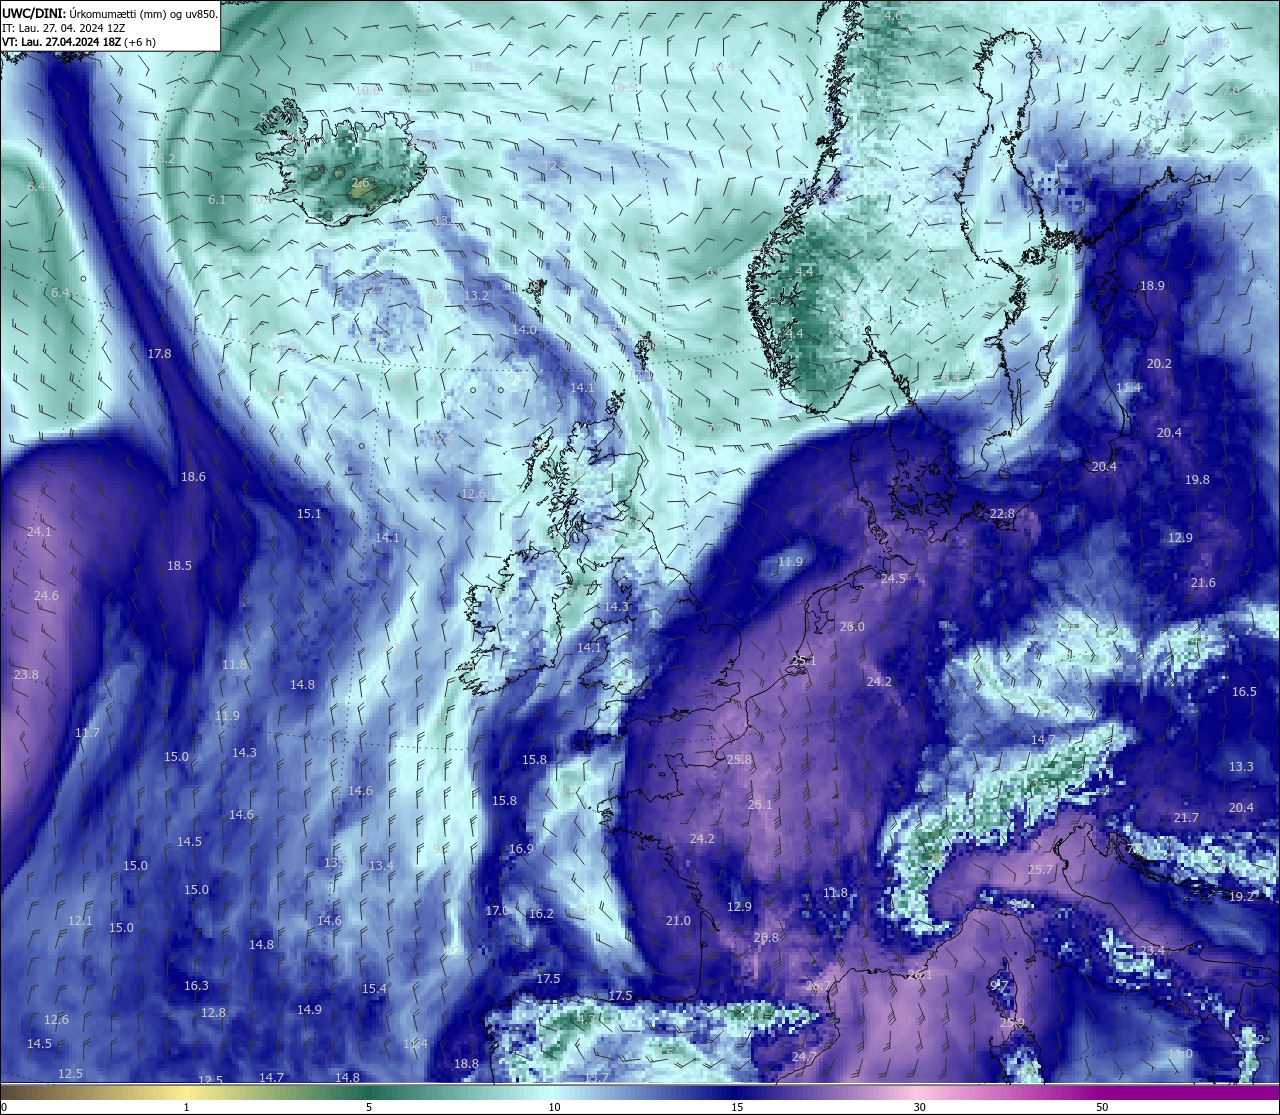The width and height of the screenshot is (1280, 1115).
Task: Click the 18.5 map value
Action: click(179, 566)
